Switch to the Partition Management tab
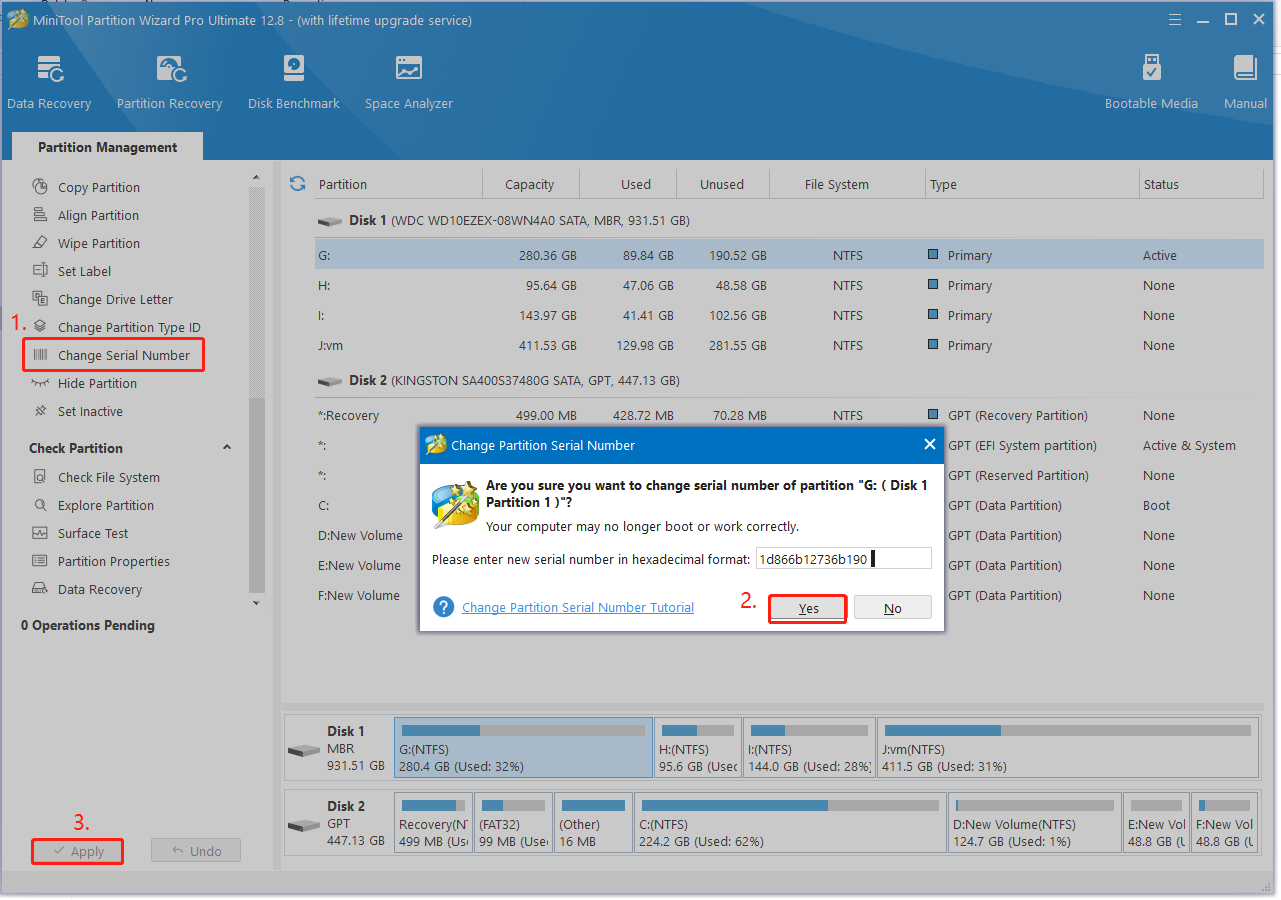Screen dimensions: 1281x900 (x=107, y=147)
